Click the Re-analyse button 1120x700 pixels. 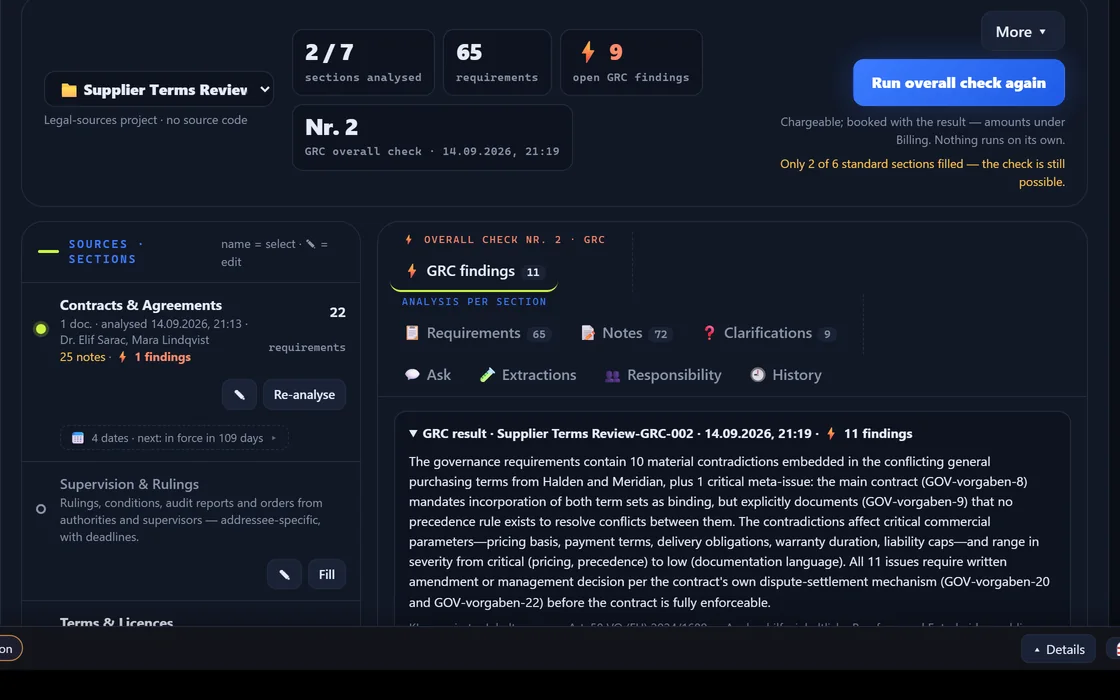click(x=304, y=394)
